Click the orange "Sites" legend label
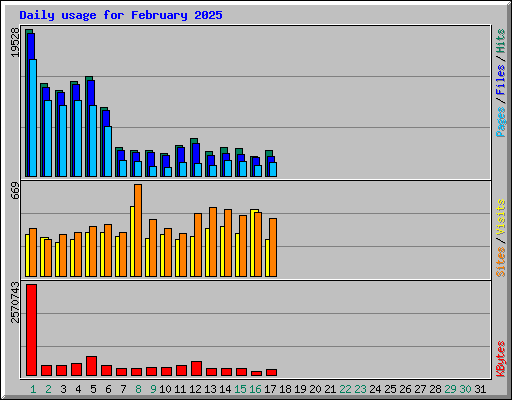Image resolution: width=512 pixels, height=400 pixels. [500, 262]
